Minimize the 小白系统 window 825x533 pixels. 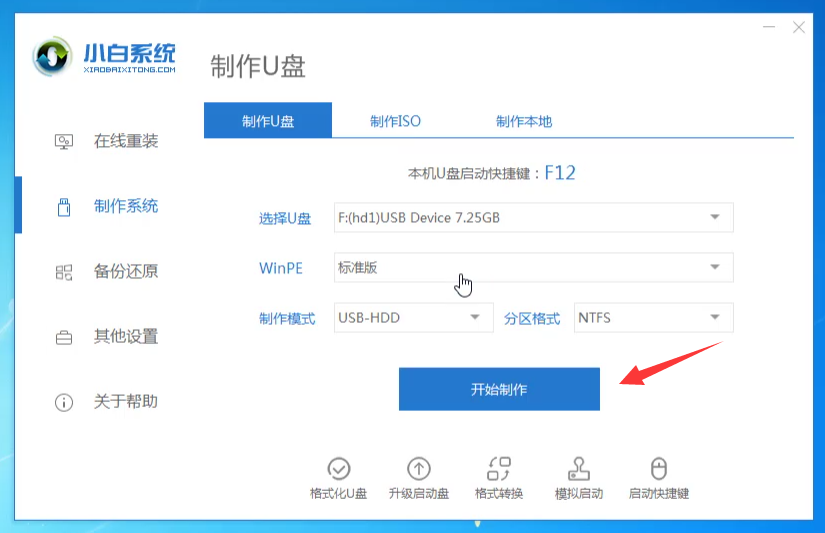click(769, 27)
